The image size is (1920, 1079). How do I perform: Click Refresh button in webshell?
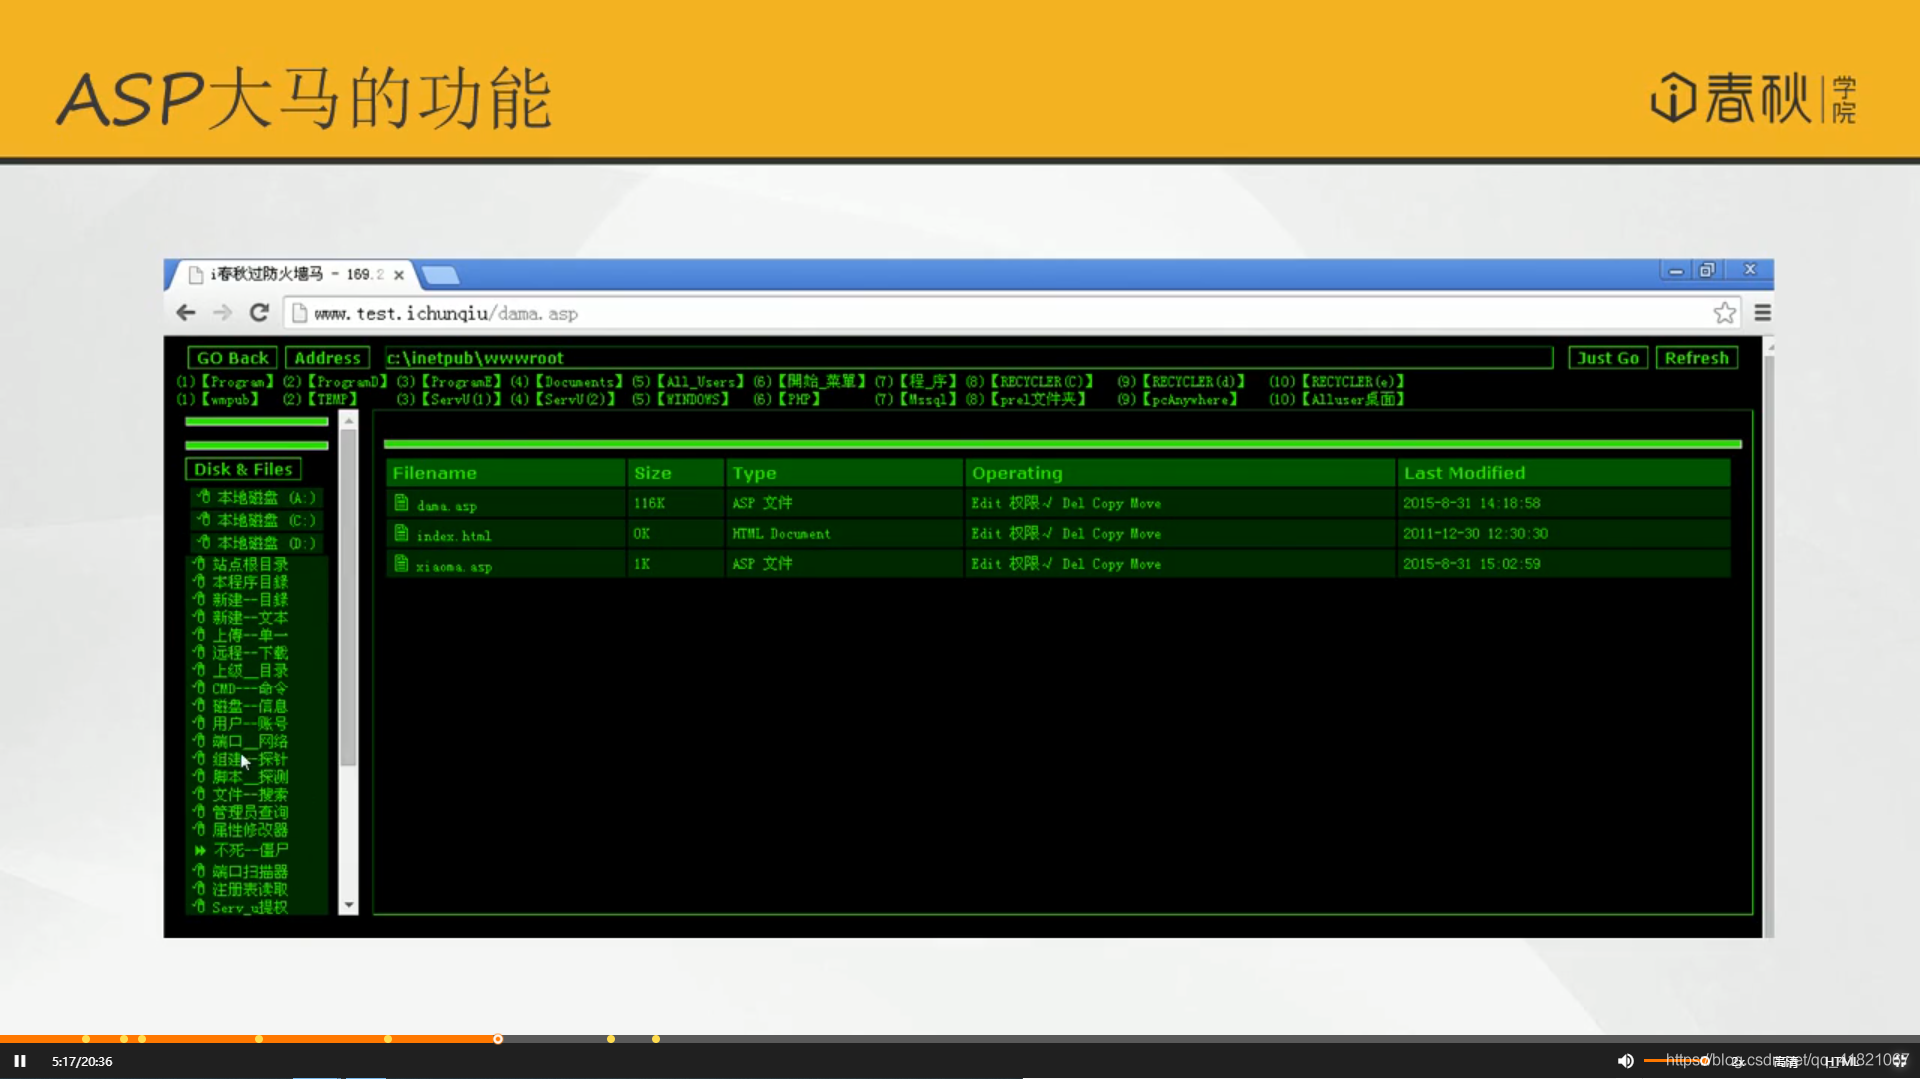[x=1696, y=358]
